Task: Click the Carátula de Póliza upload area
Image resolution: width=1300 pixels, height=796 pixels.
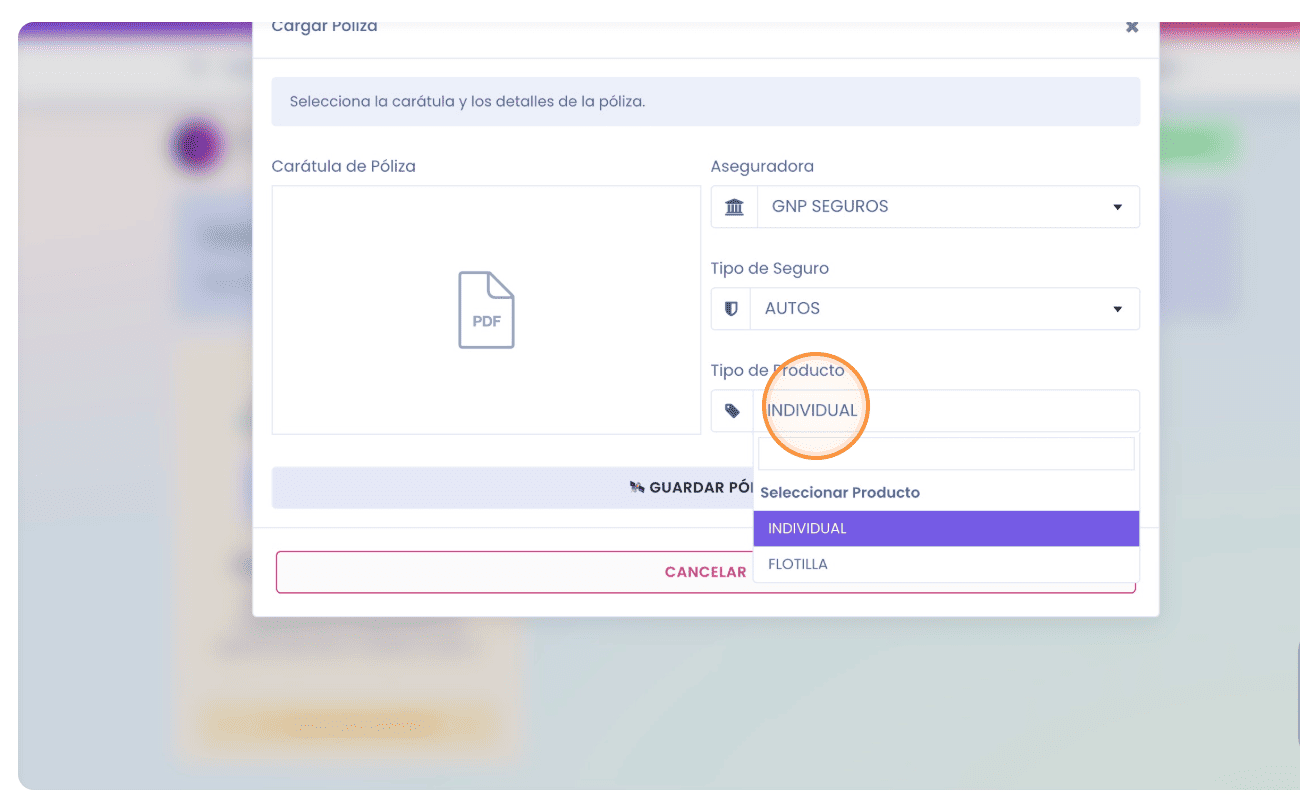Action: coord(486,310)
